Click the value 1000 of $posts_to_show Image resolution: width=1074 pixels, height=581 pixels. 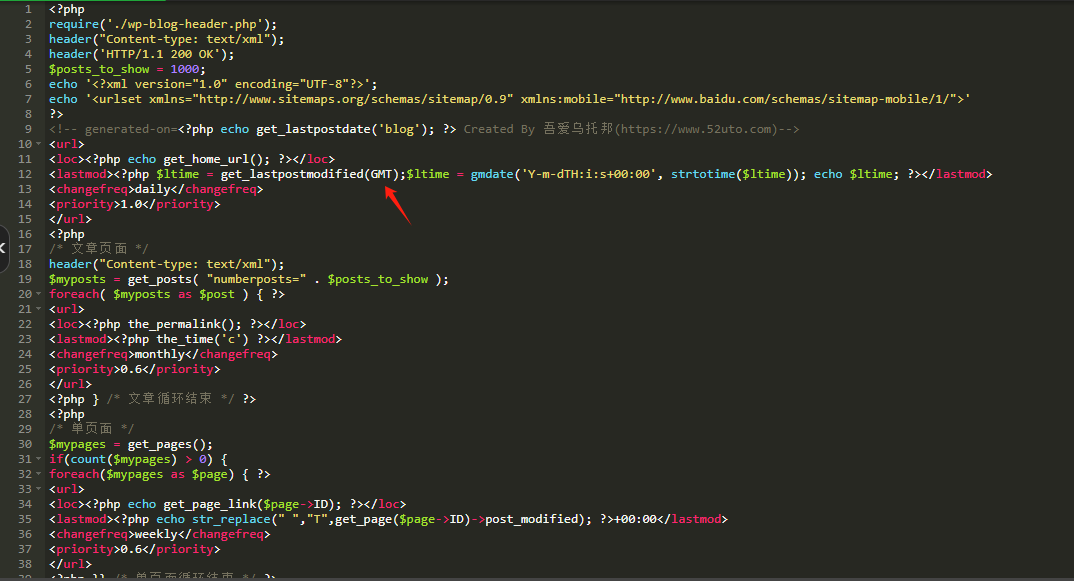pos(185,69)
